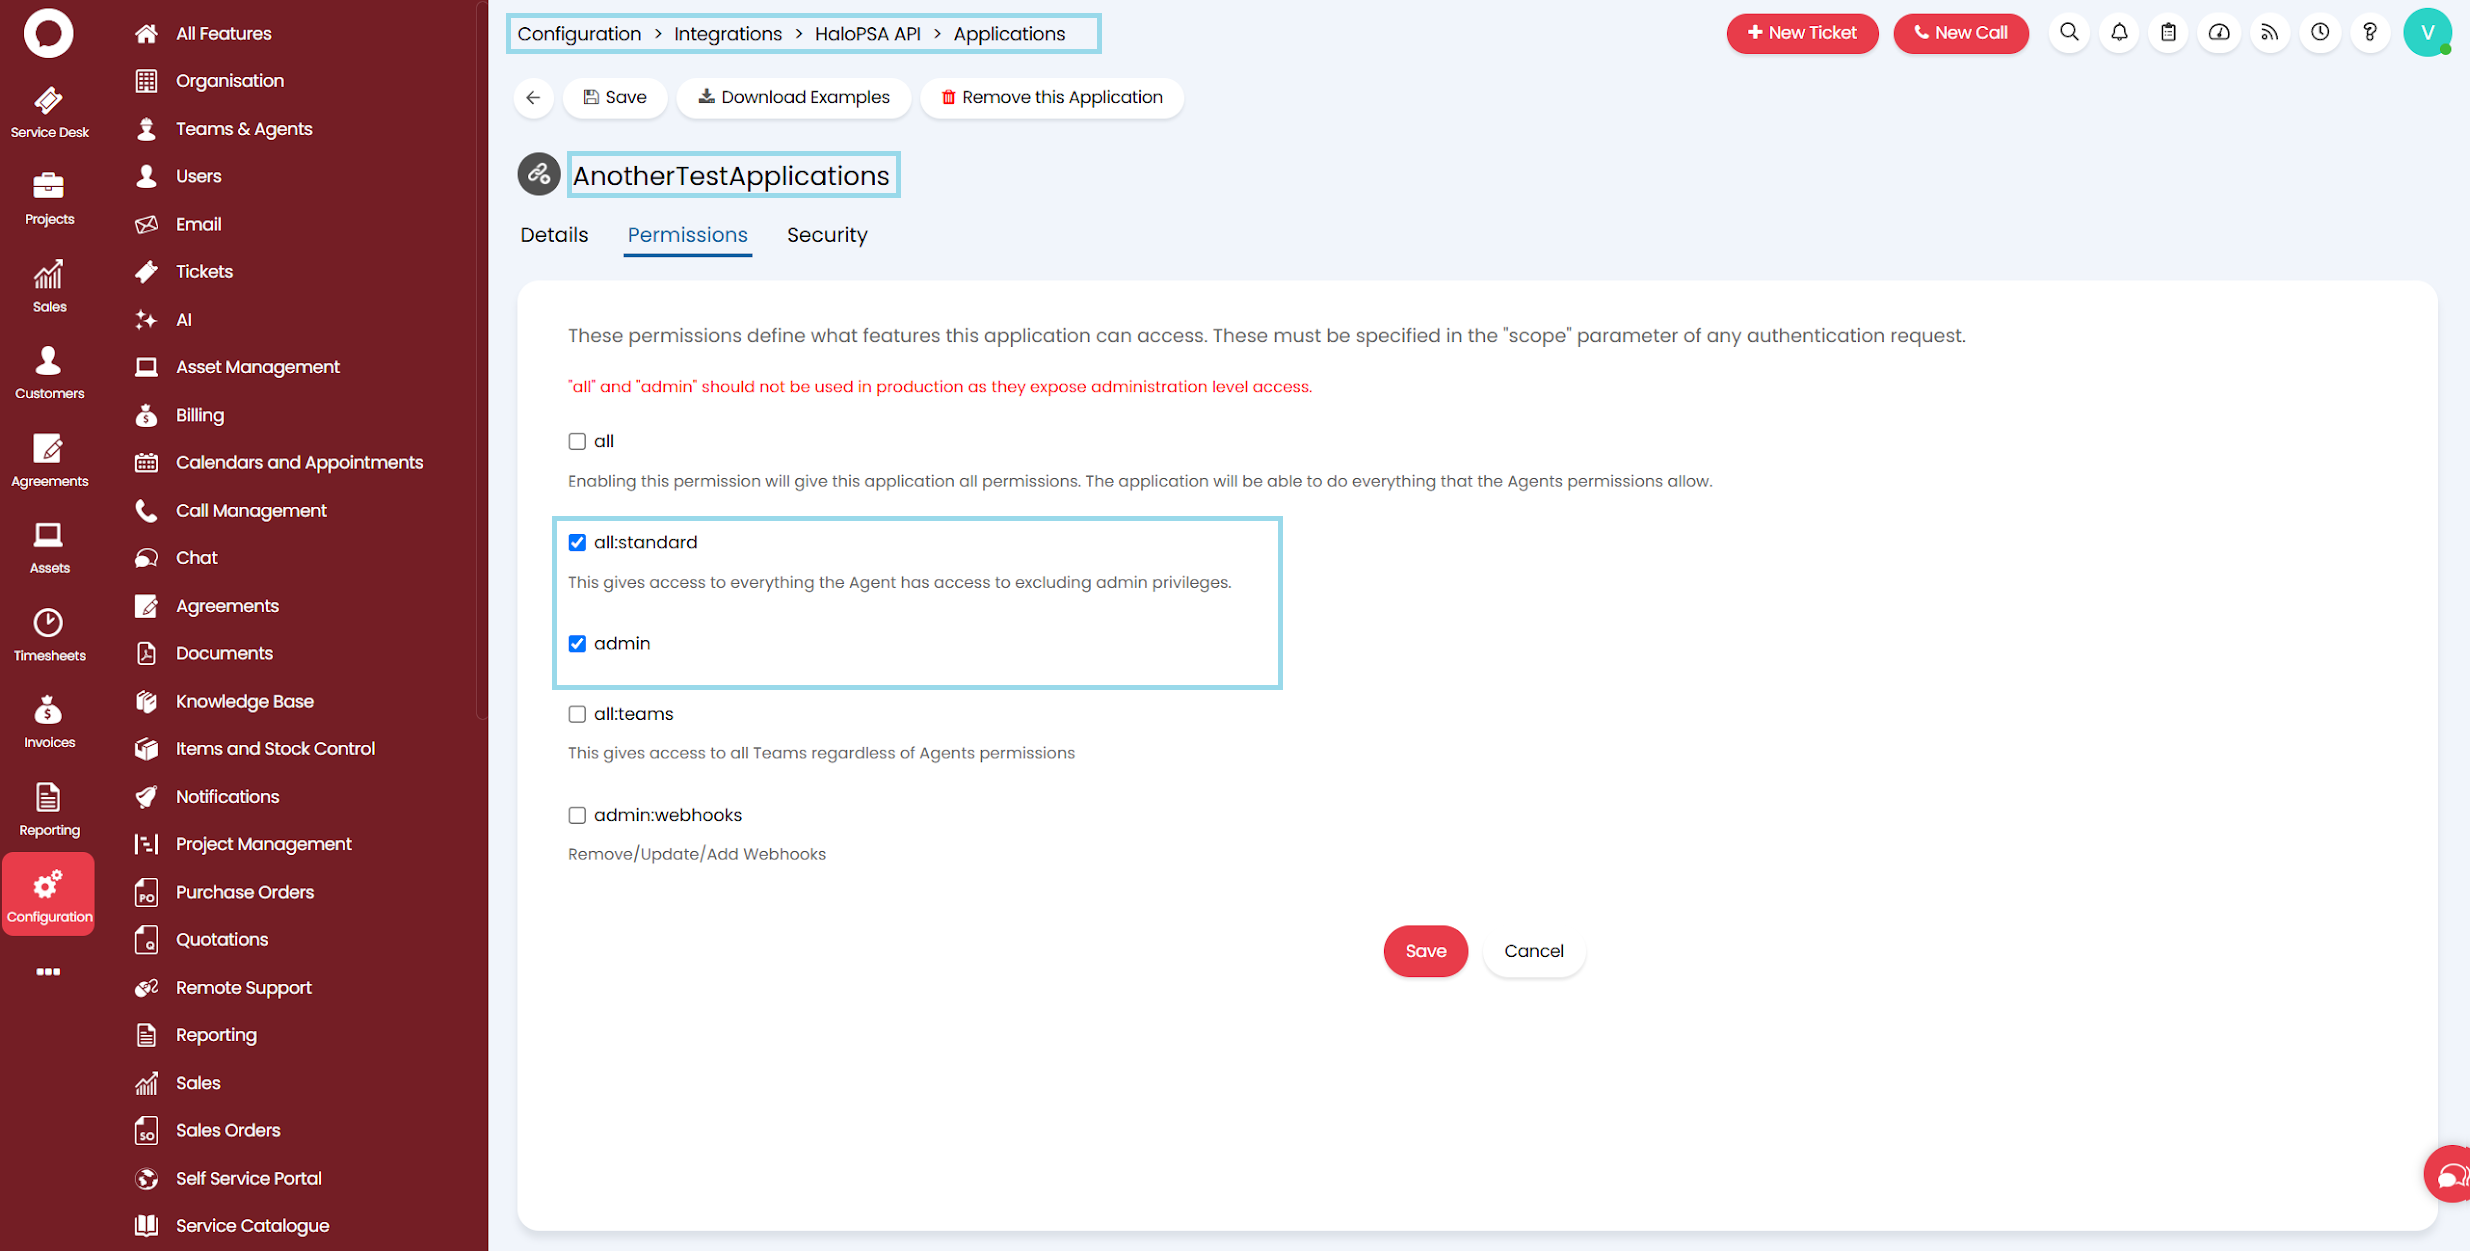Image resolution: width=2470 pixels, height=1251 pixels.
Task: Click the clock icon in top bar
Action: pyautogui.click(x=2319, y=33)
